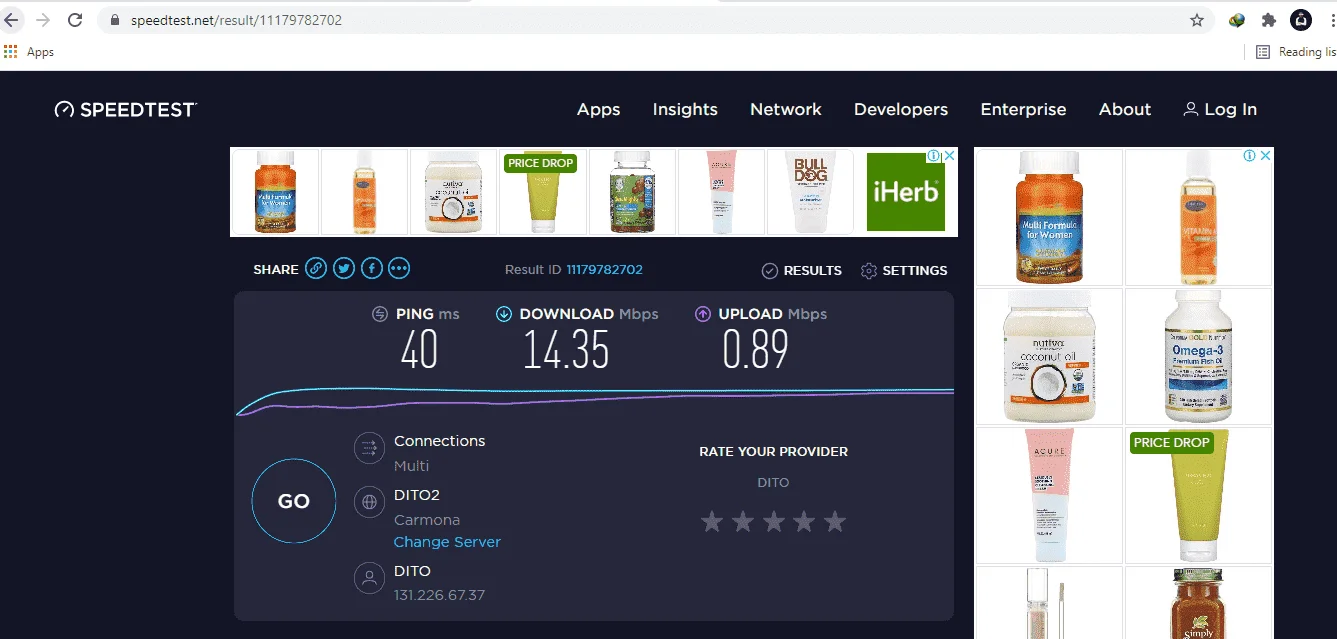
Task: Open top banner AdChoices info icon
Action: coord(934,155)
